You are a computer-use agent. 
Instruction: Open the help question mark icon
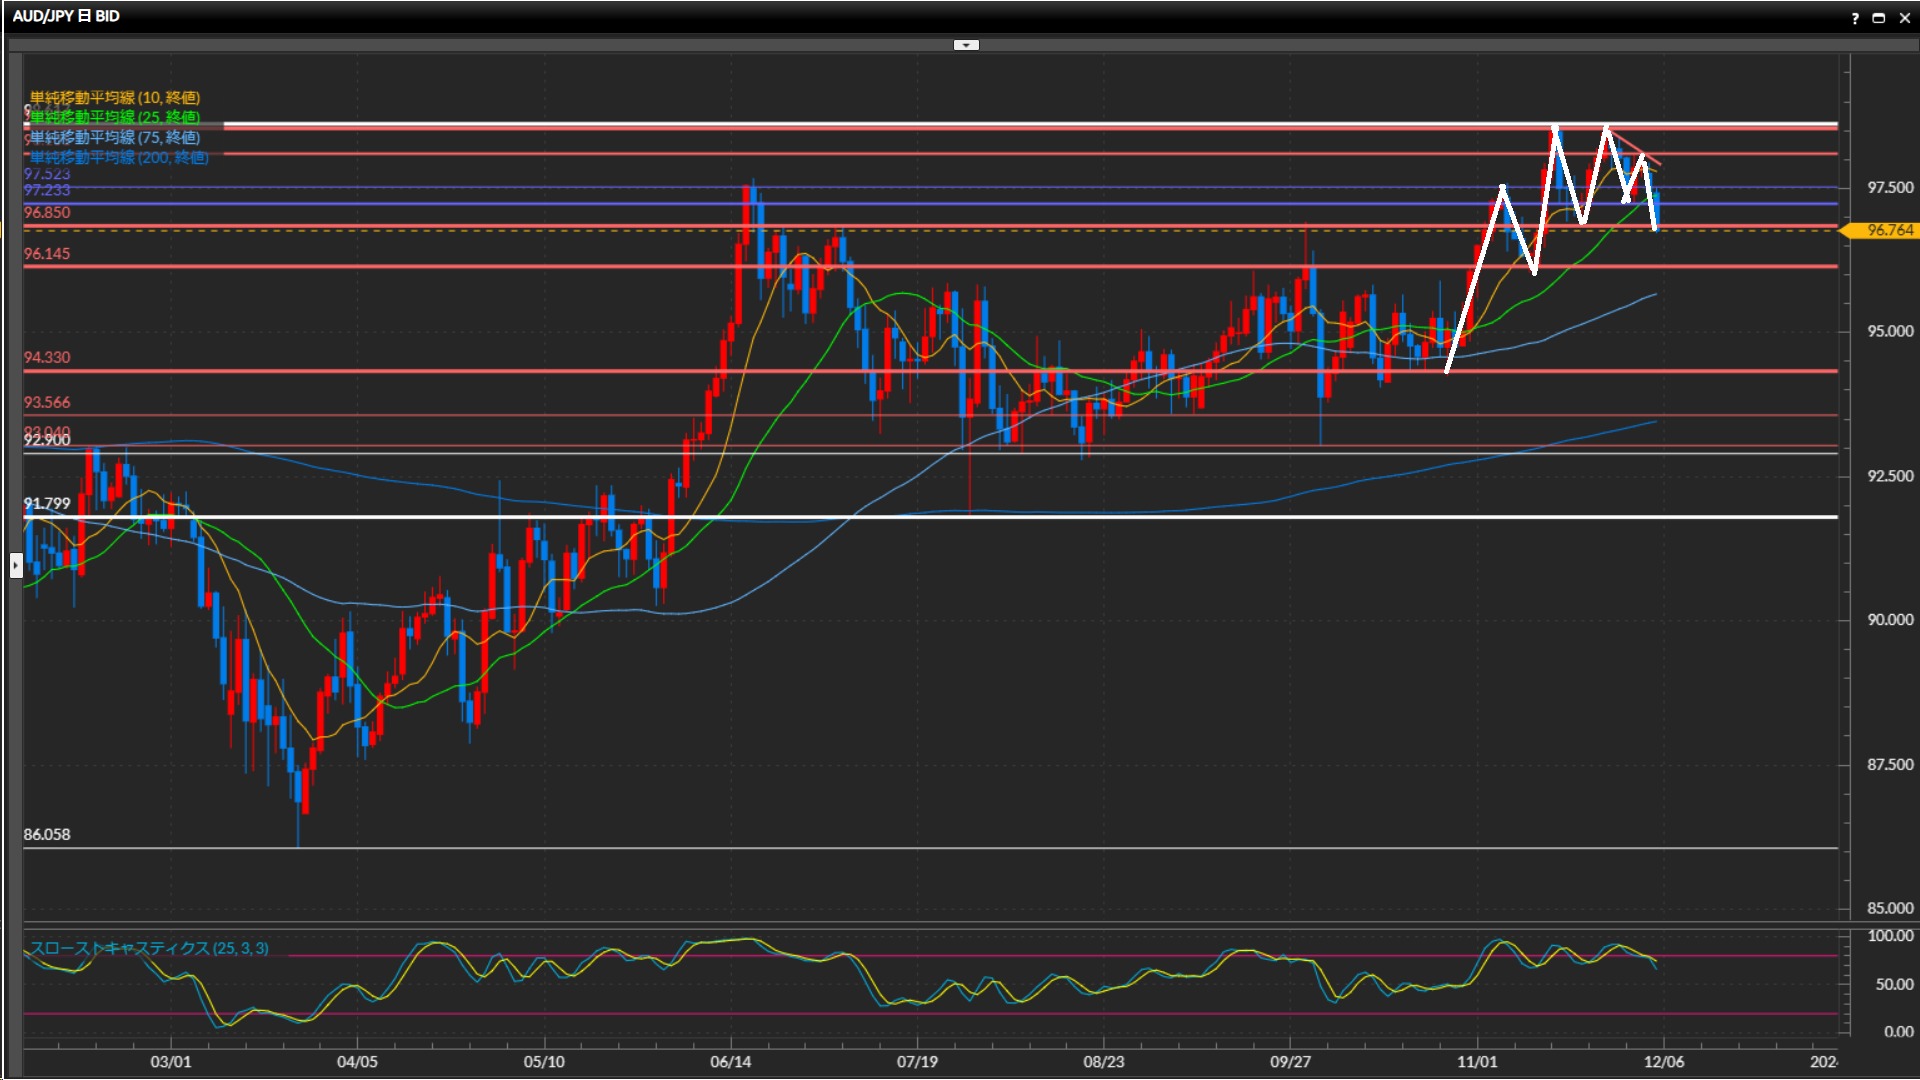tap(1855, 18)
